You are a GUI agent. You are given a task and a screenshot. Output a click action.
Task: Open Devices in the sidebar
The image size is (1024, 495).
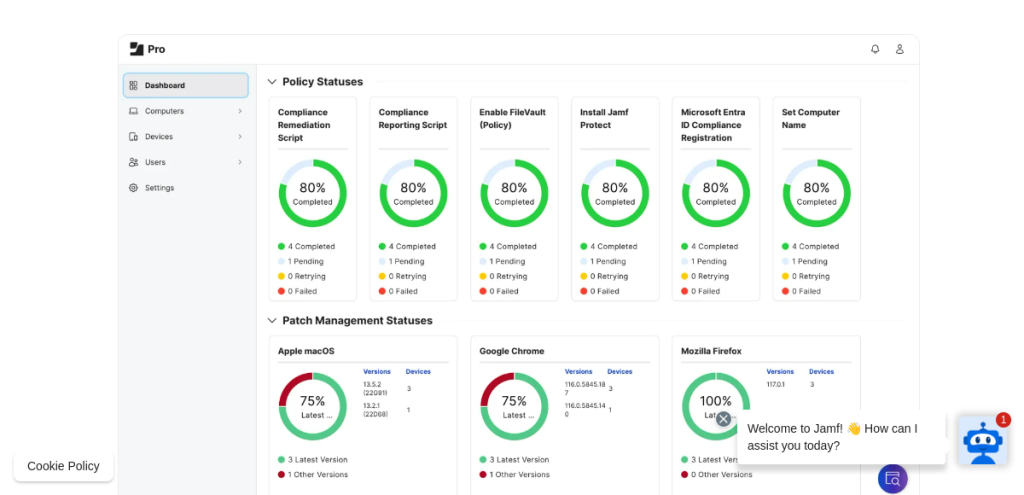coord(185,136)
